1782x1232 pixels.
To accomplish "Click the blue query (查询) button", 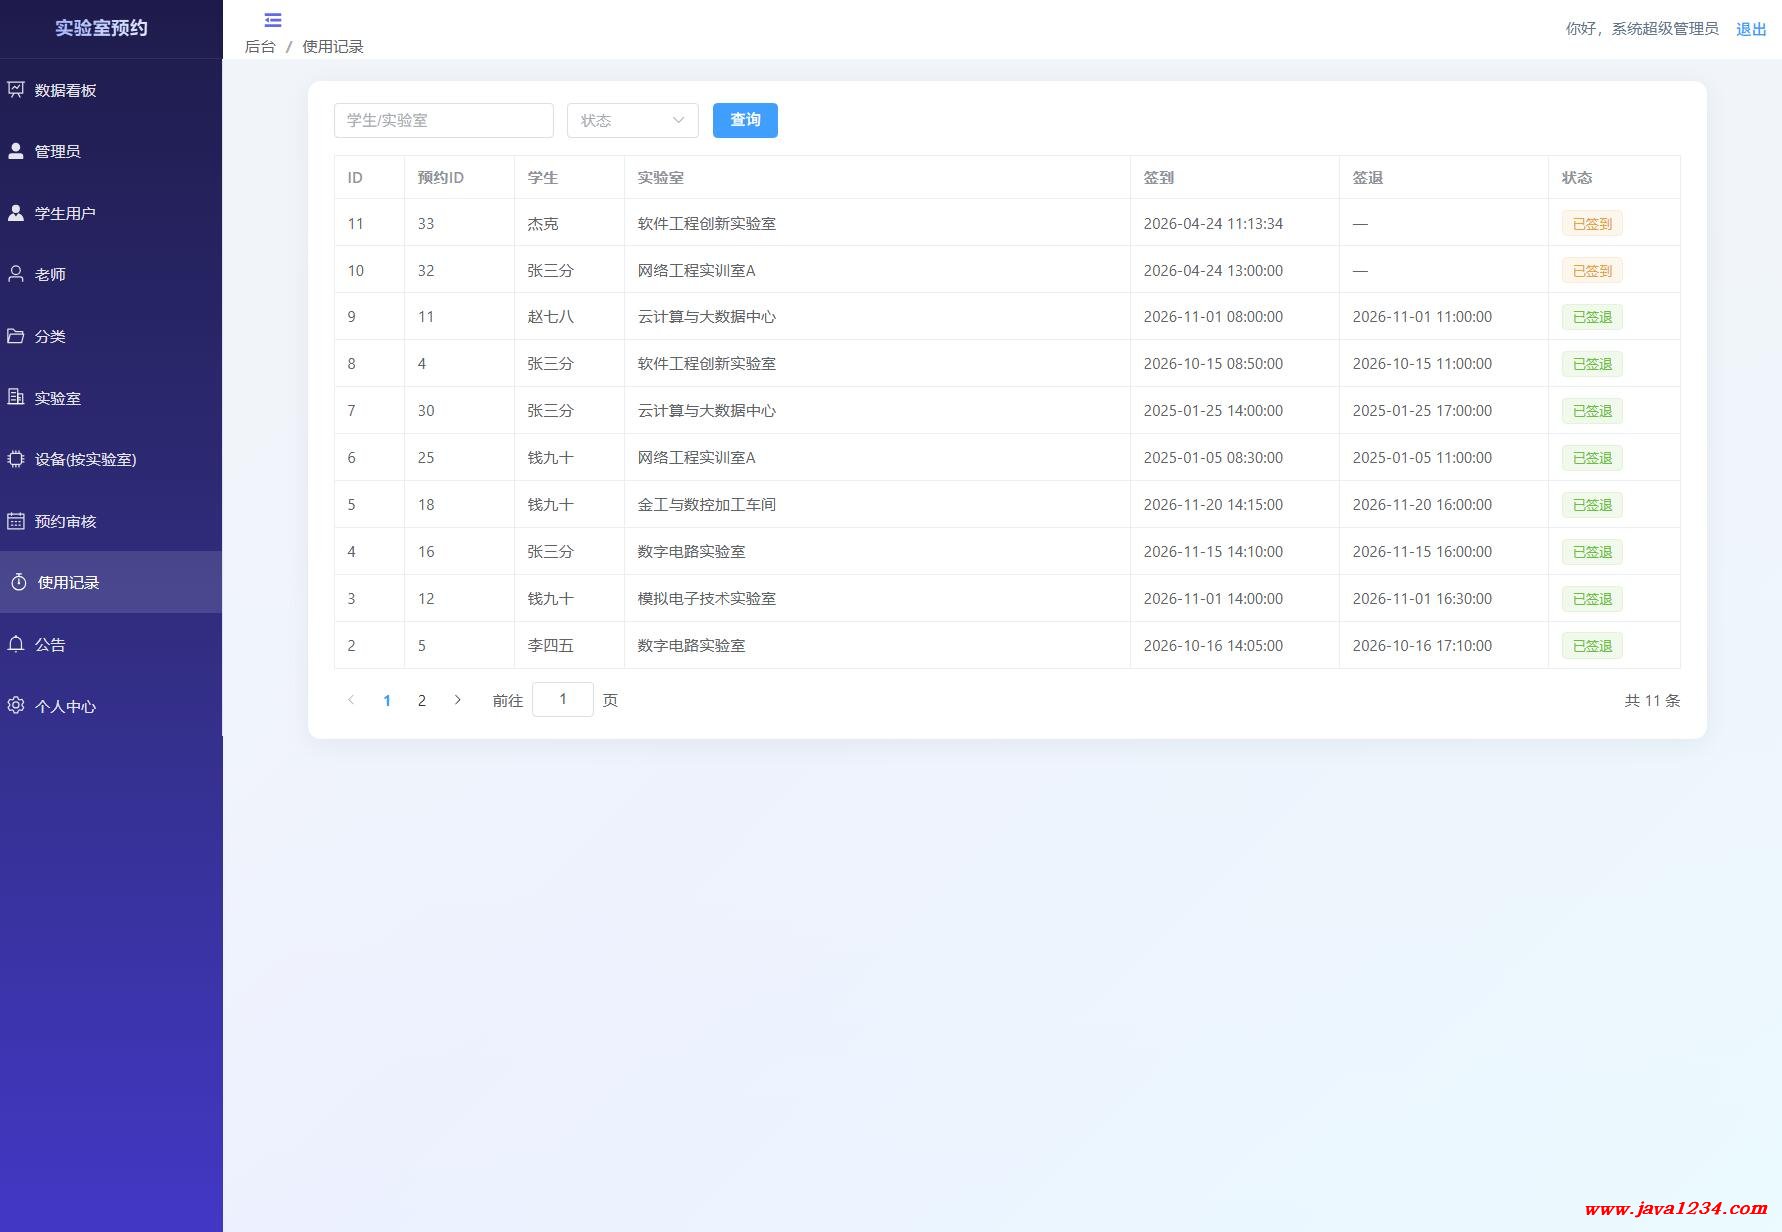I will click(x=745, y=120).
